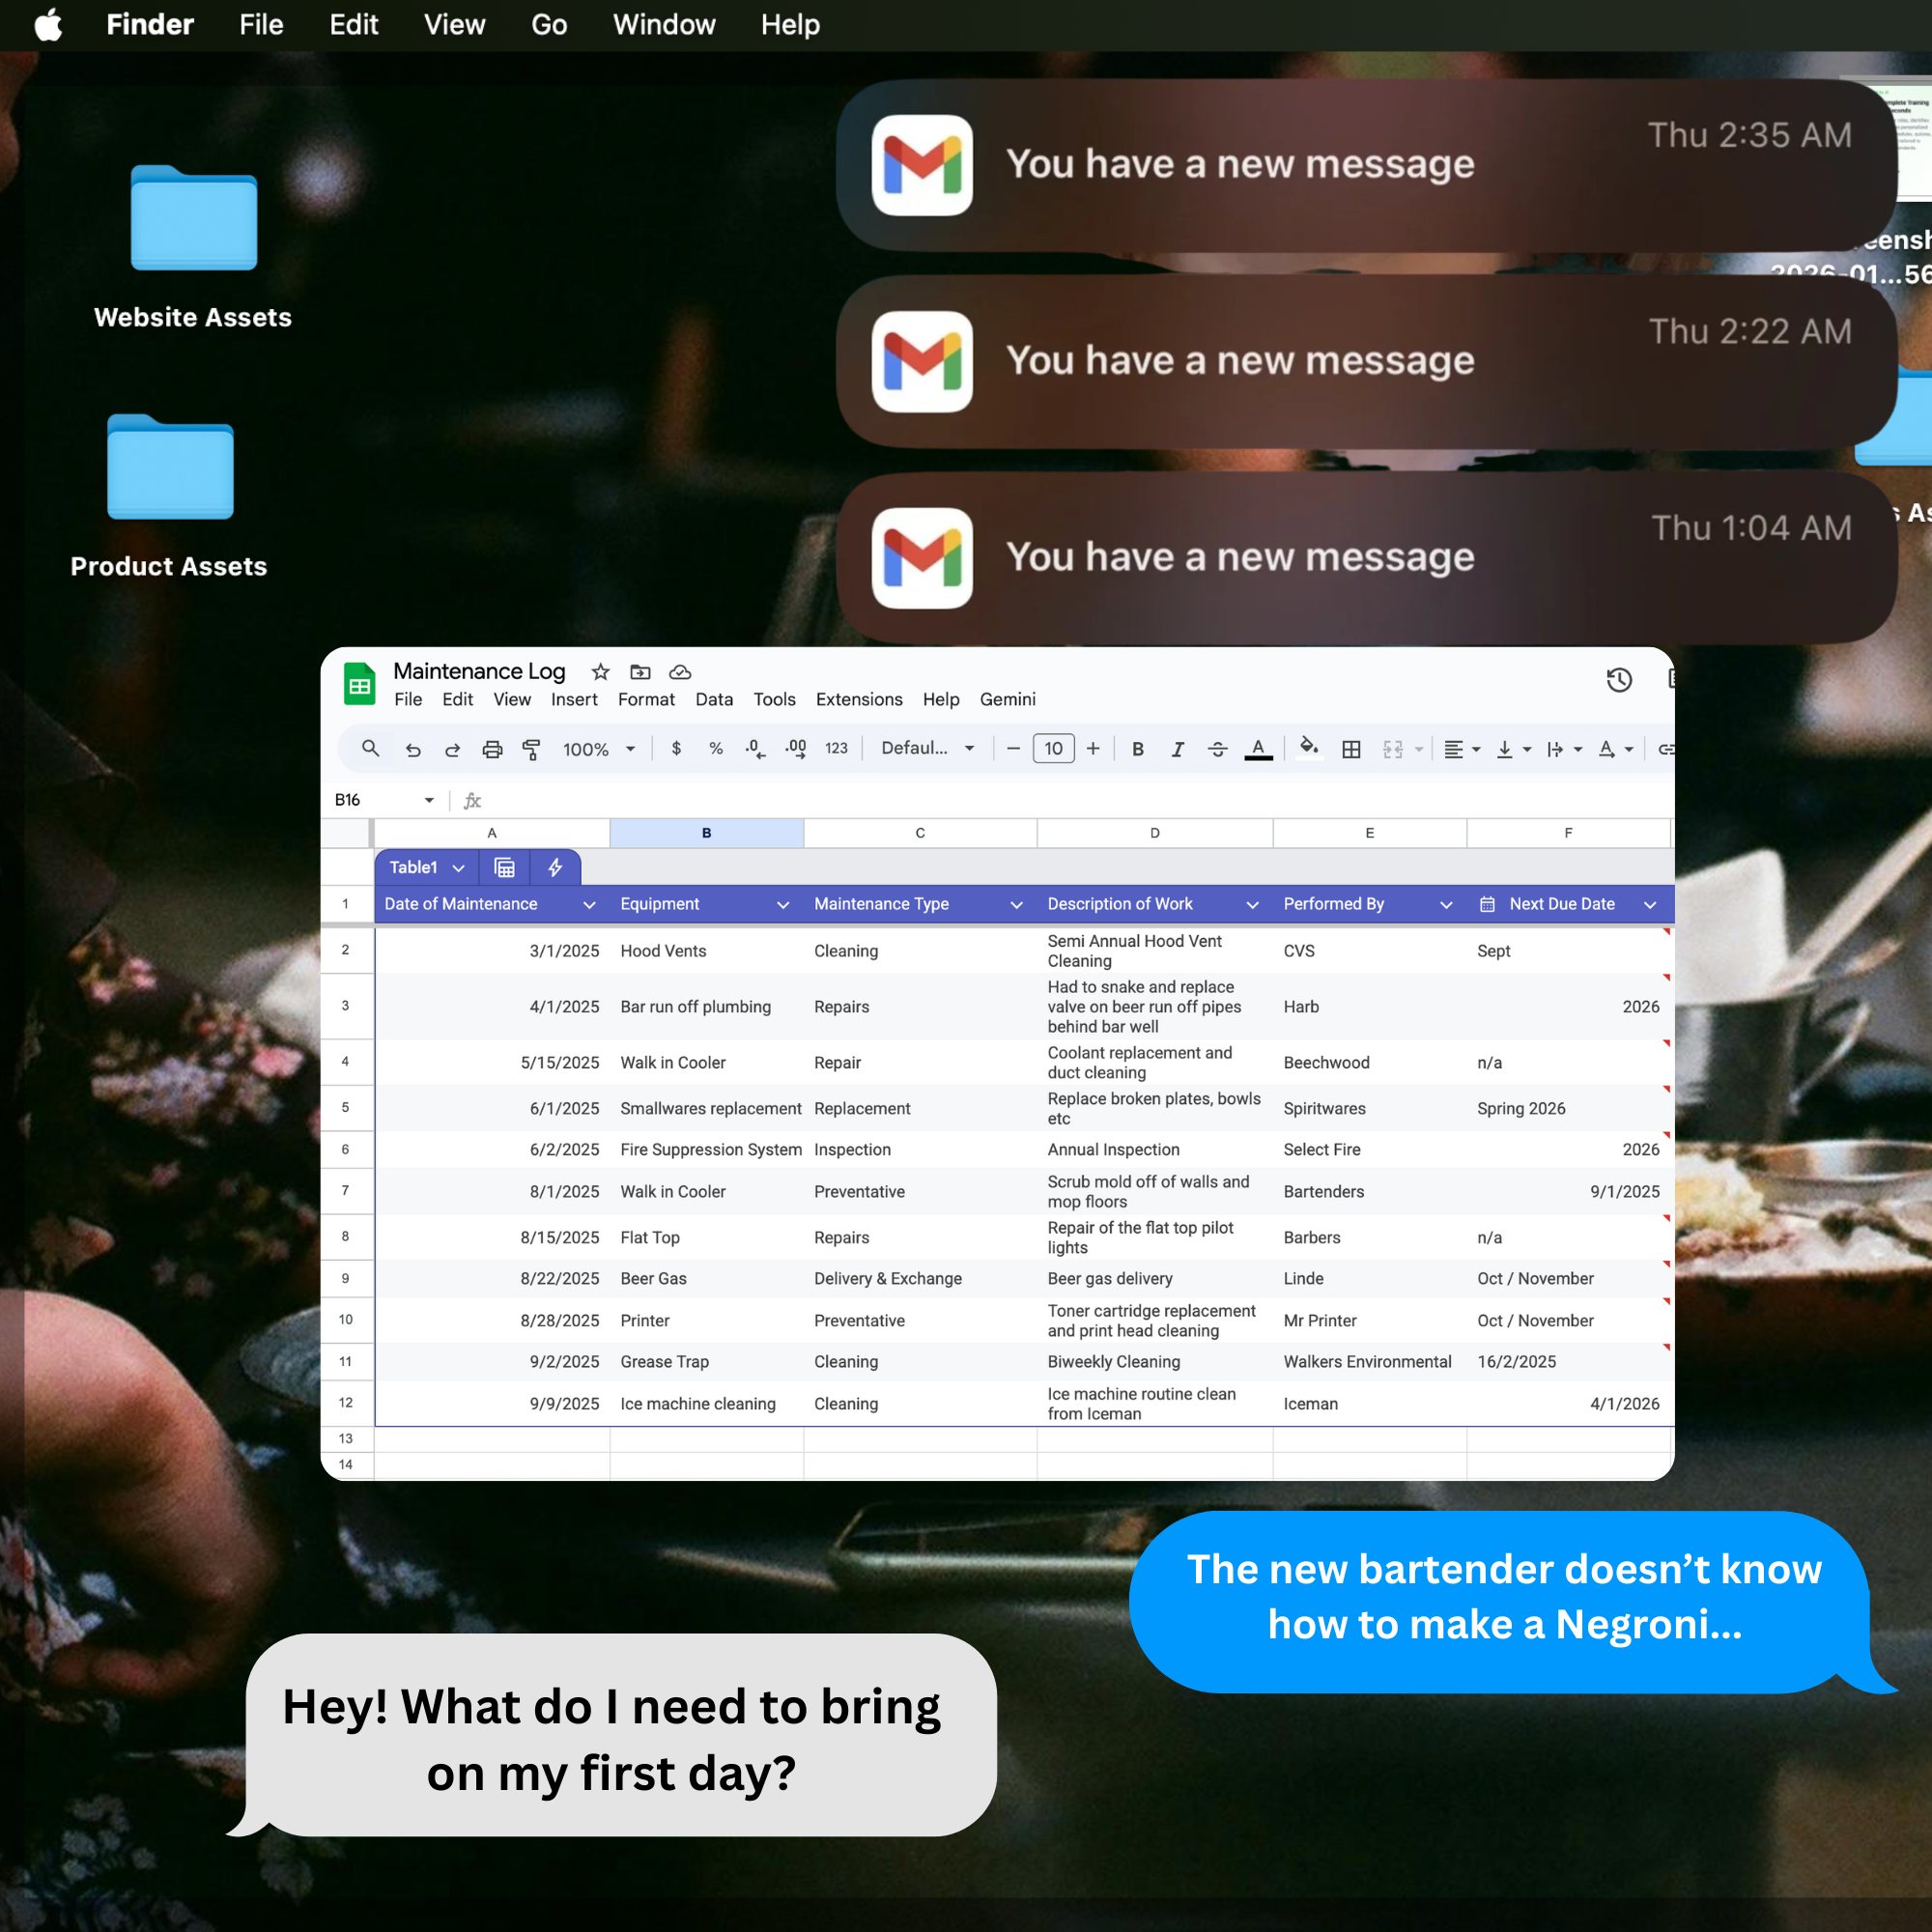This screenshot has width=1932, height=1932.
Task: Open vertical align dropdown
Action: click(x=1513, y=749)
